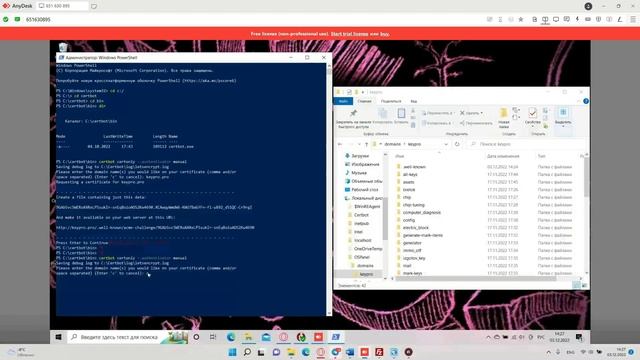Select the chip-tuning folder
Viewport: 640px width, 360px height.
[411, 205]
